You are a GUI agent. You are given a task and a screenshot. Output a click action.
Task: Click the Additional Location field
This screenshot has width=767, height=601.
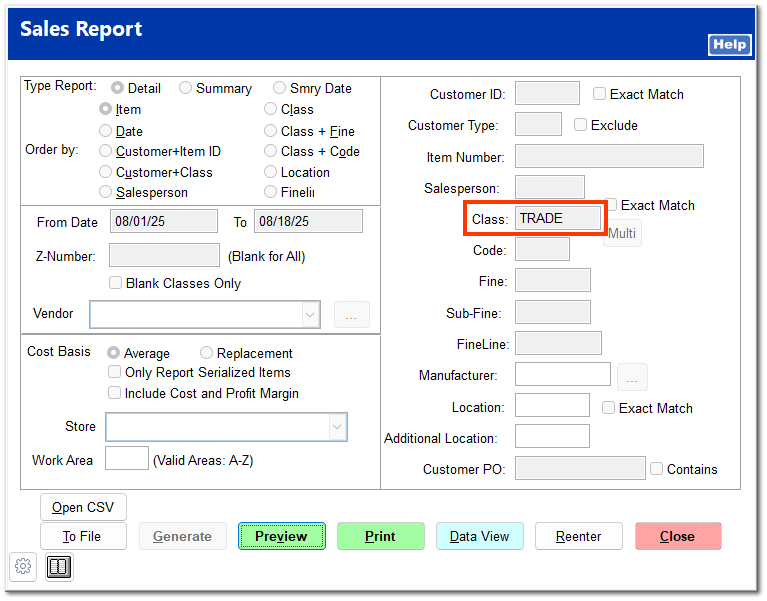coord(552,436)
